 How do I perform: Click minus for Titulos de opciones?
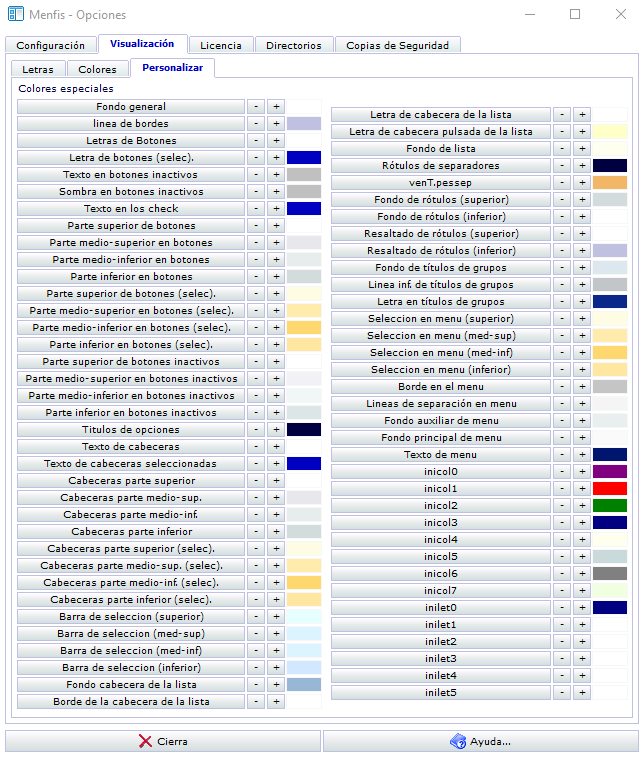[x=256, y=430]
